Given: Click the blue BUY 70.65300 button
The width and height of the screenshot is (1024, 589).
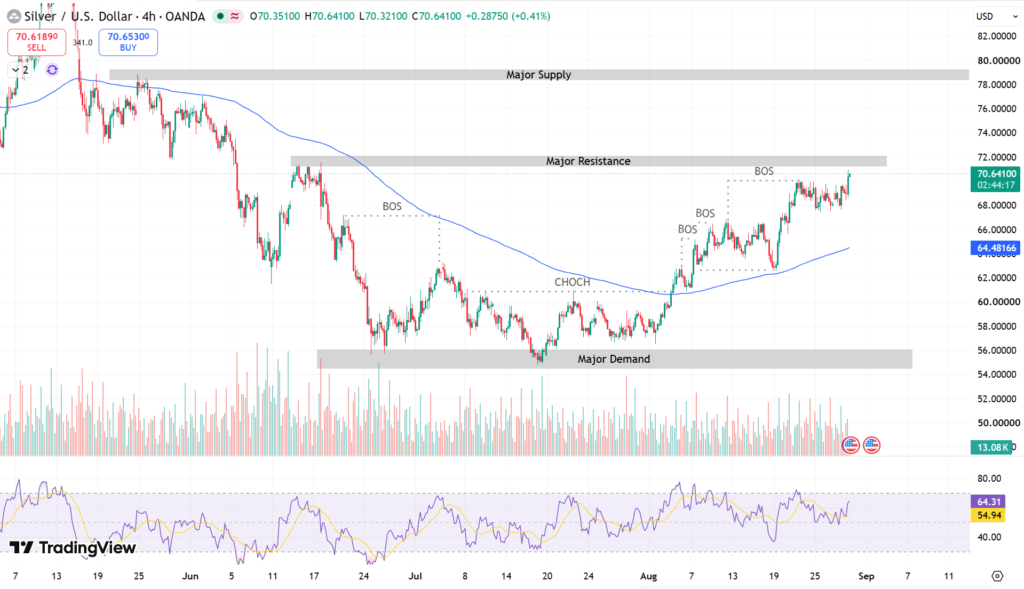Looking at the screenshot, I should [128, 42].
